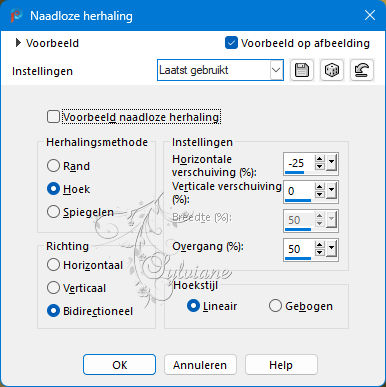This screenshot has width=386, height=387.
Task: Select the Rand repeat method
Action: click(x=53, y=166)
